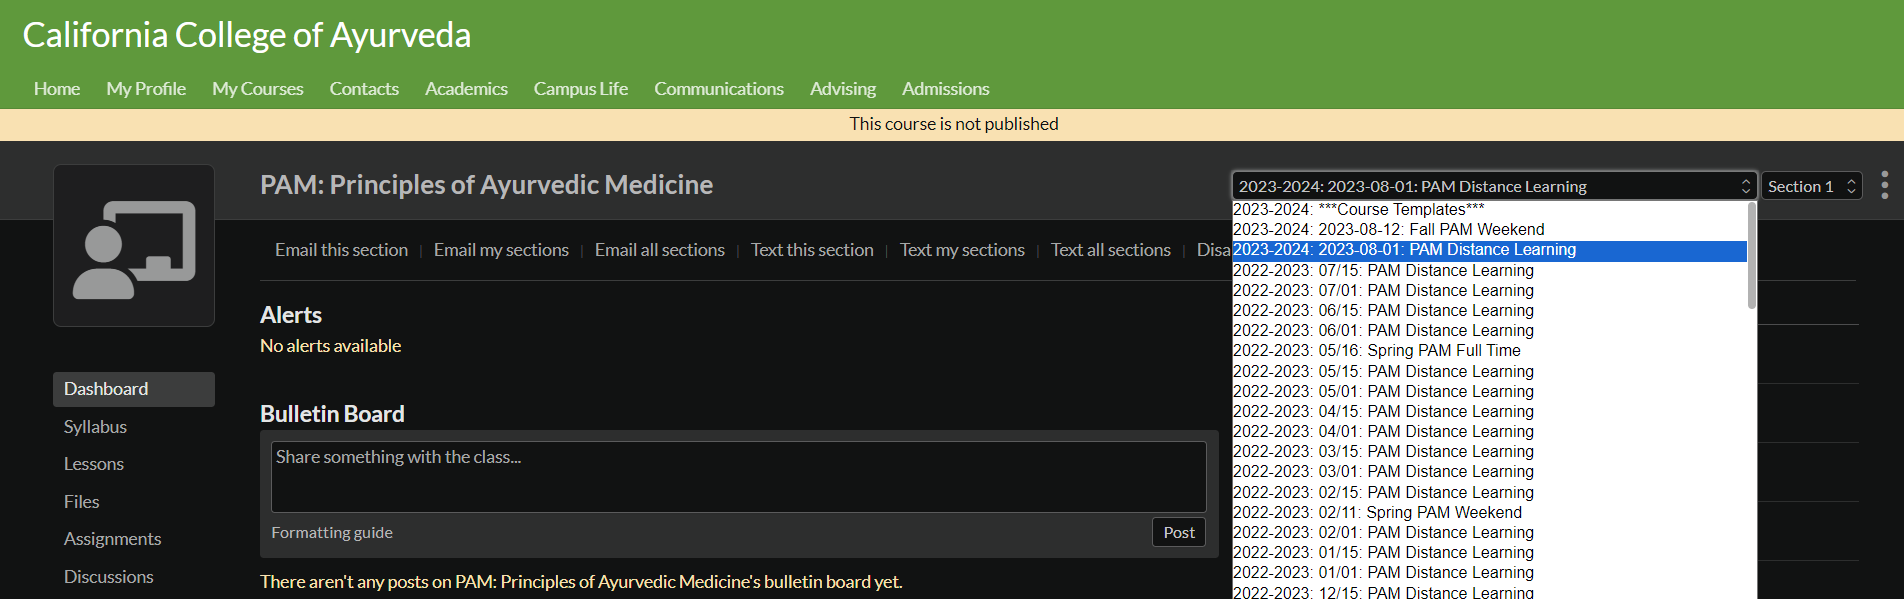Screen dimensions: 1904x599
Task: Open My Courses in navigation bar
Action: click(x=258, y=89)
